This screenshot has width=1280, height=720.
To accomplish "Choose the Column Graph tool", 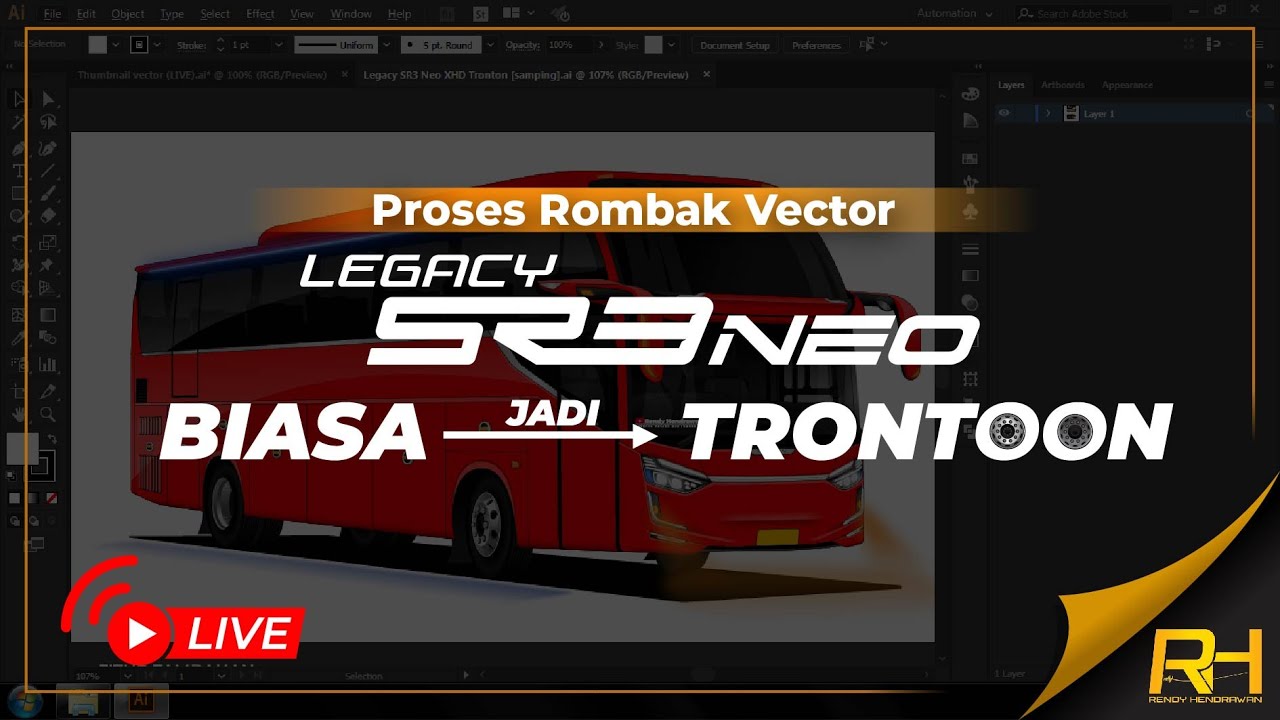I will (47, 364).
